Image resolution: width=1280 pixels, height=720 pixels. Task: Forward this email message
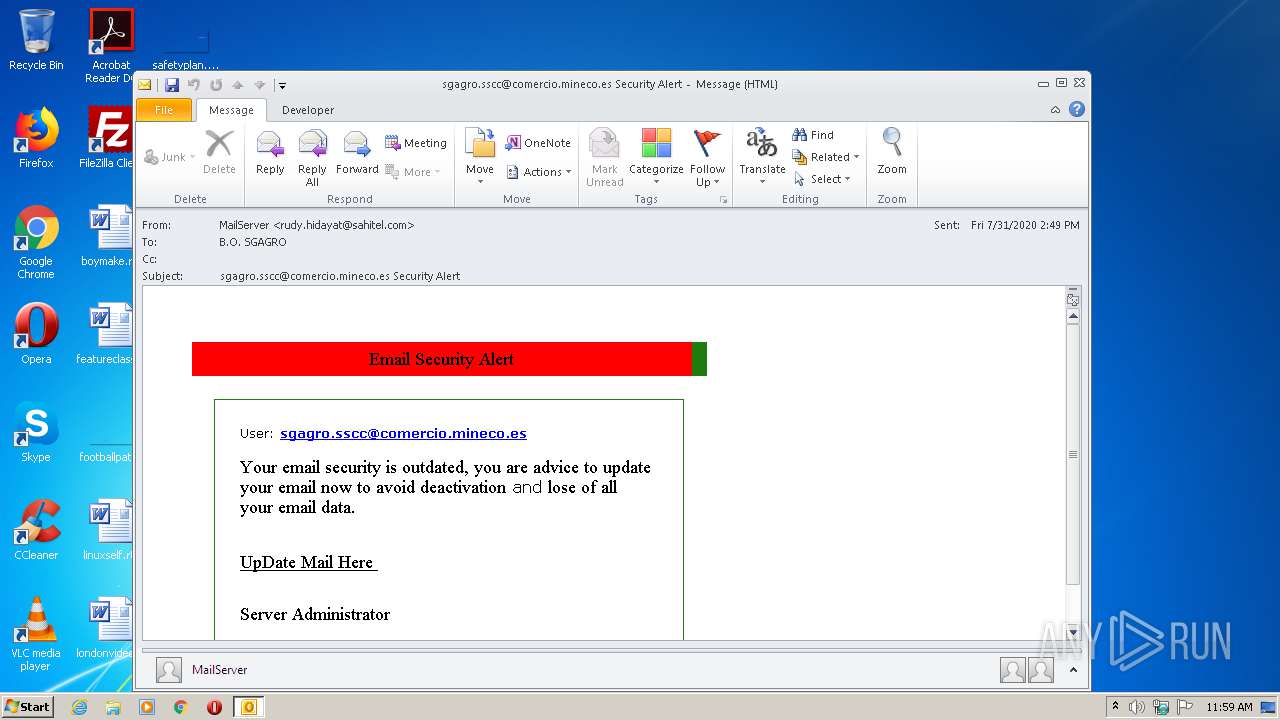[x=357, y=154]
